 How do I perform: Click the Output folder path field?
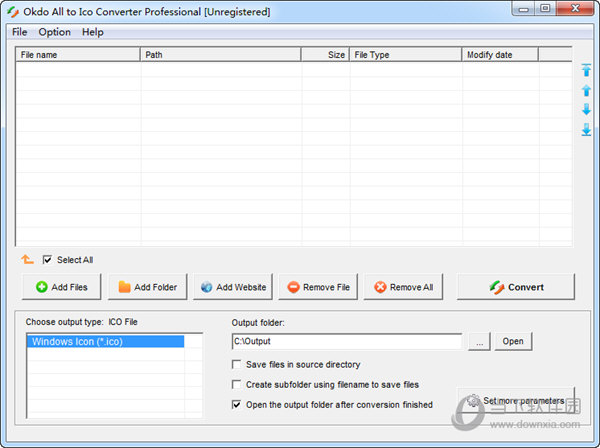347,341
